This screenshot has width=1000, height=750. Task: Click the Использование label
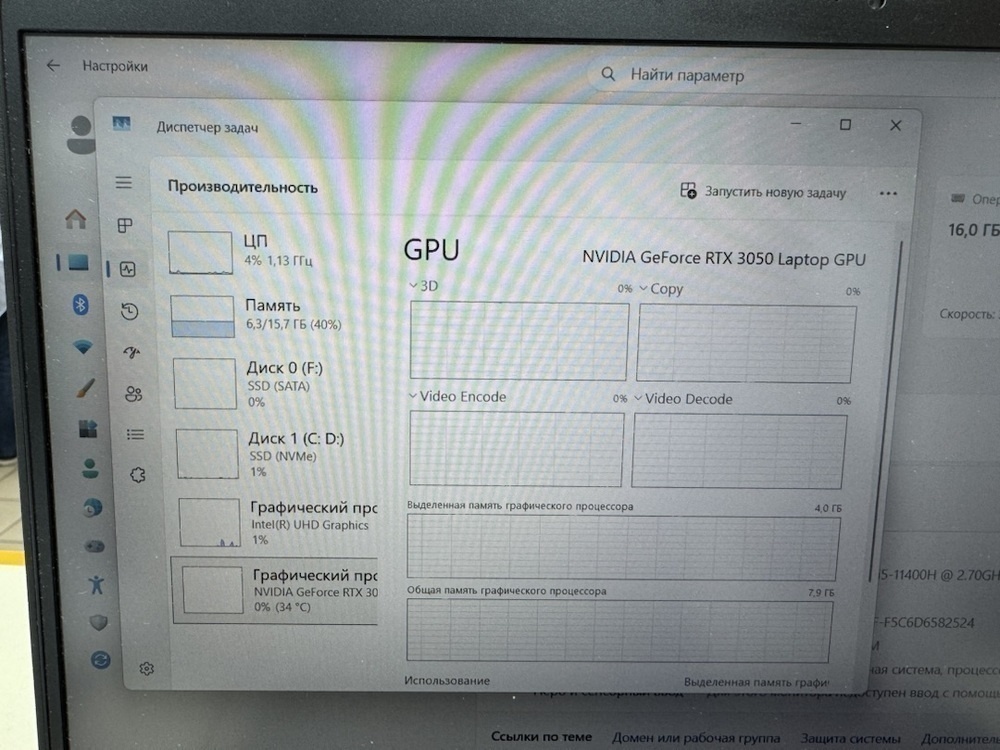coord(446,680)
